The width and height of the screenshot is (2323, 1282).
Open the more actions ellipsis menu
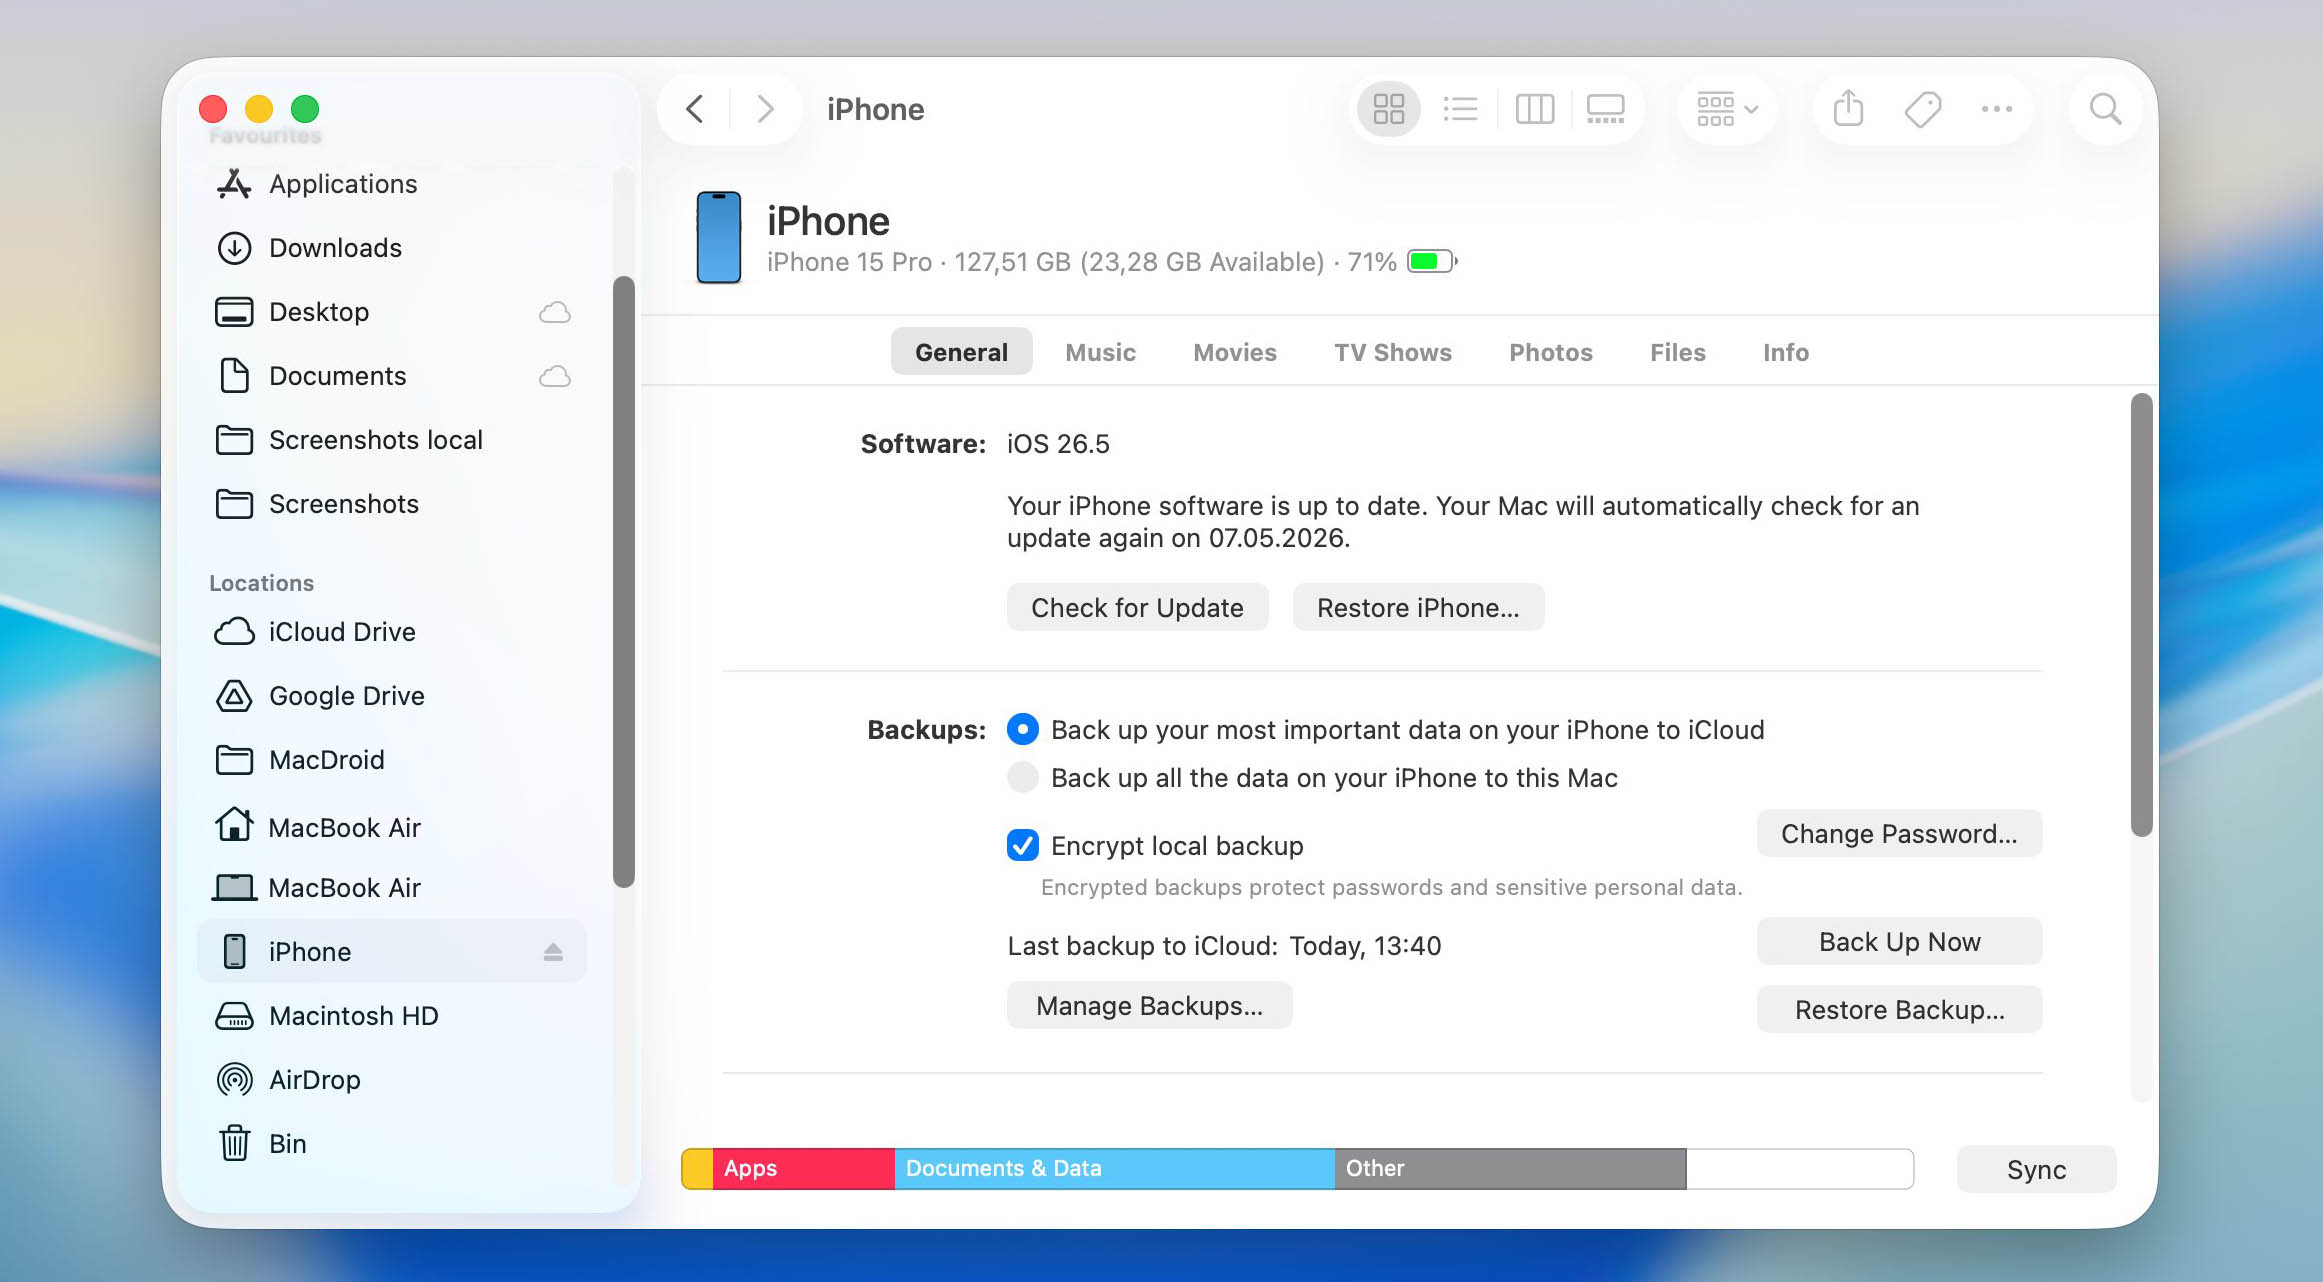[1996, 109]
